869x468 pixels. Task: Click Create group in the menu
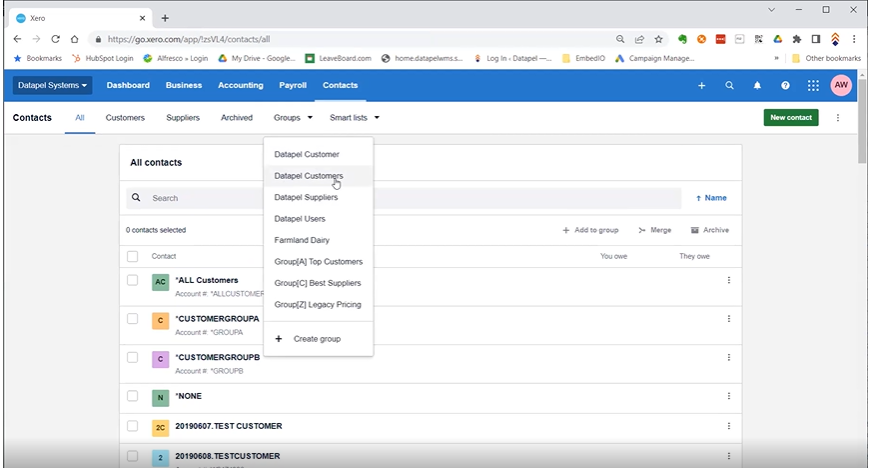click(318, 339)
